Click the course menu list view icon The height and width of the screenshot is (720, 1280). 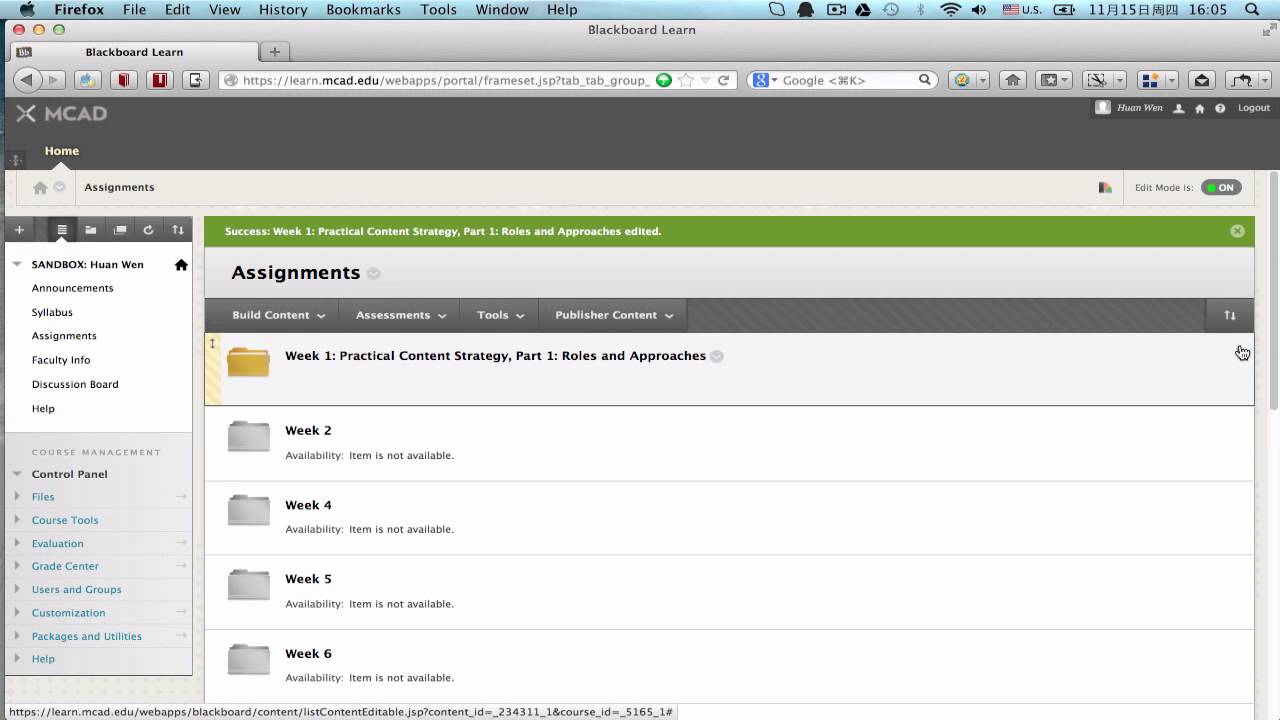(x=62, y=230)
